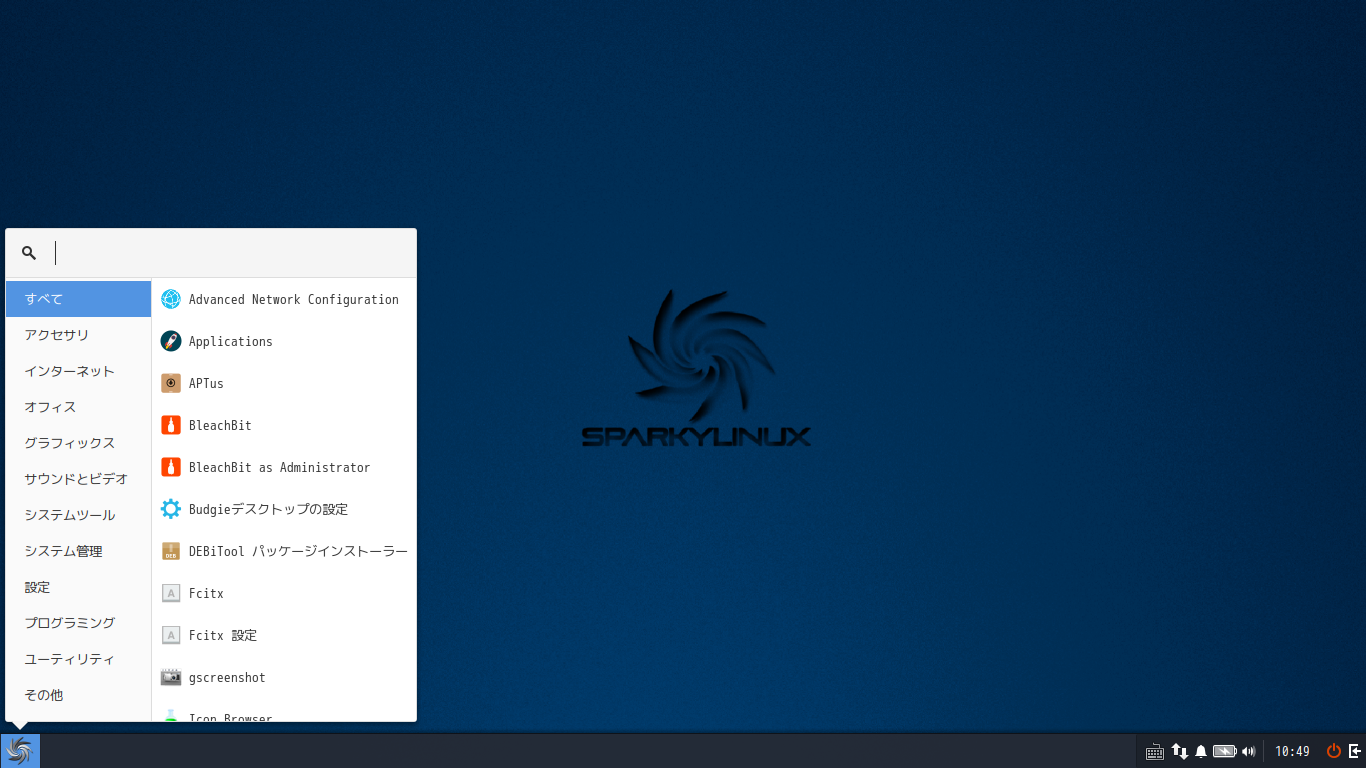The image size is (1366, 768).
Task: Select the オフィス category
Action: 78,407
